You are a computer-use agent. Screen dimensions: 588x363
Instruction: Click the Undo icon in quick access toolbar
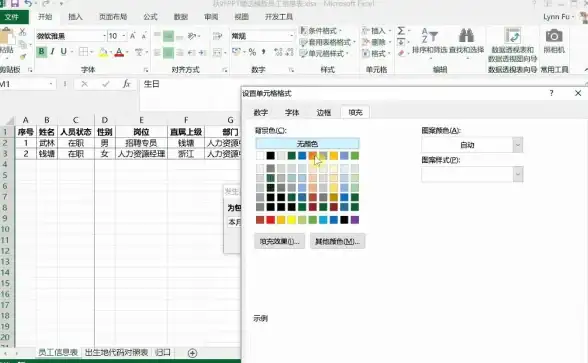pos(28,4)
